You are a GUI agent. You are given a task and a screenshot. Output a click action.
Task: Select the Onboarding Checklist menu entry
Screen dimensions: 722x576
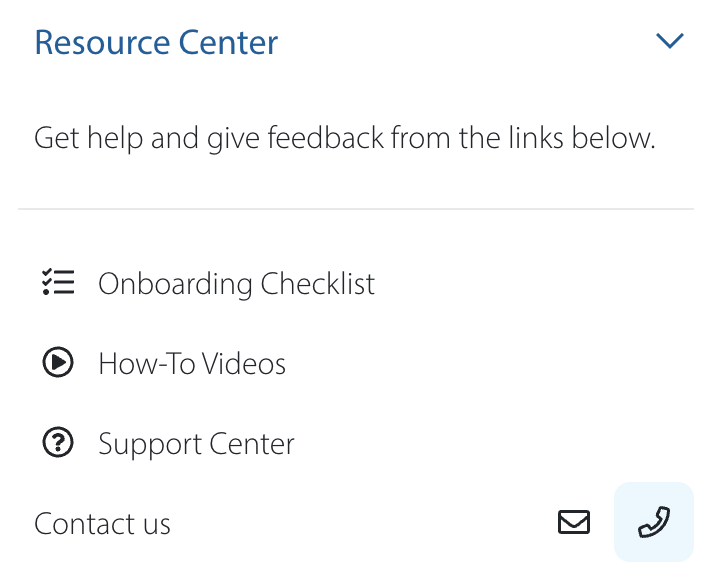tap(236, 284)
